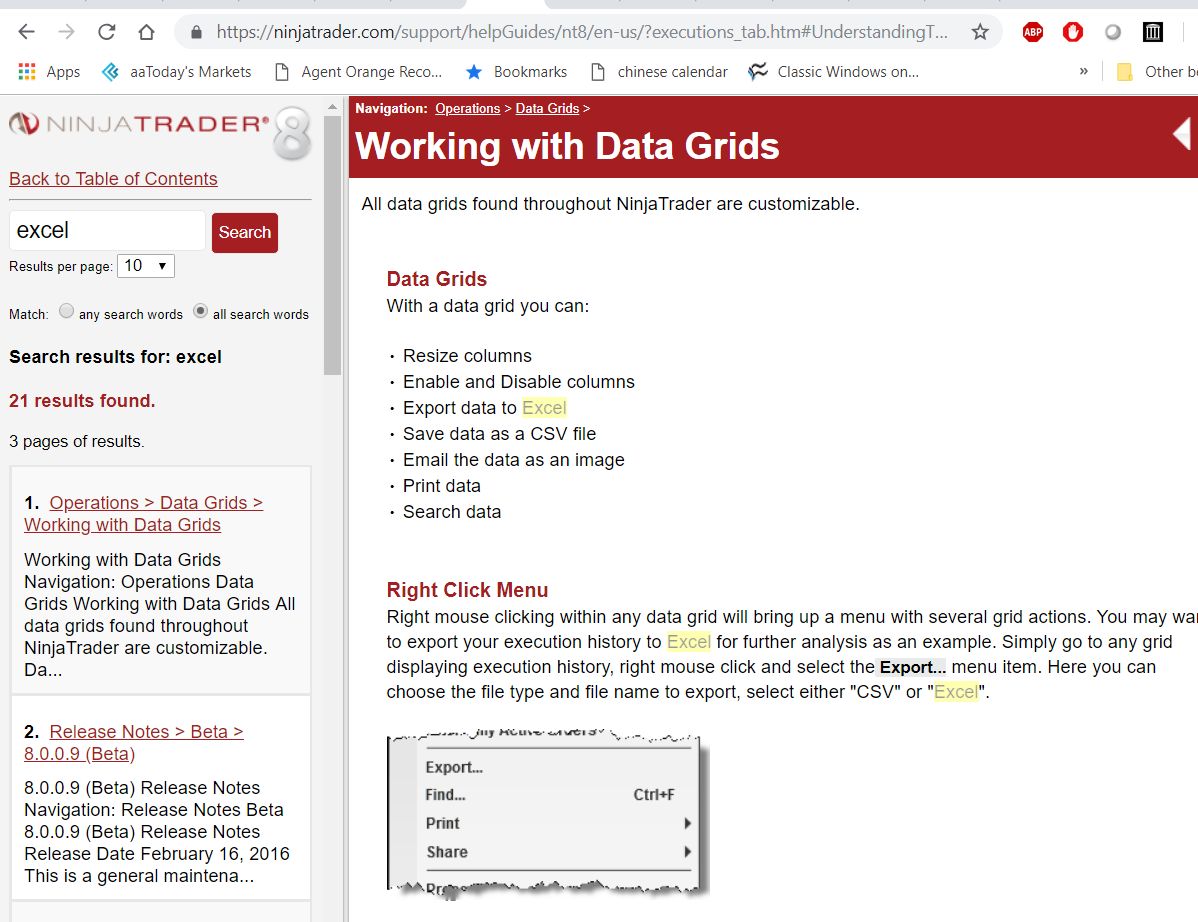Click the red Search button

click(244, 232)
